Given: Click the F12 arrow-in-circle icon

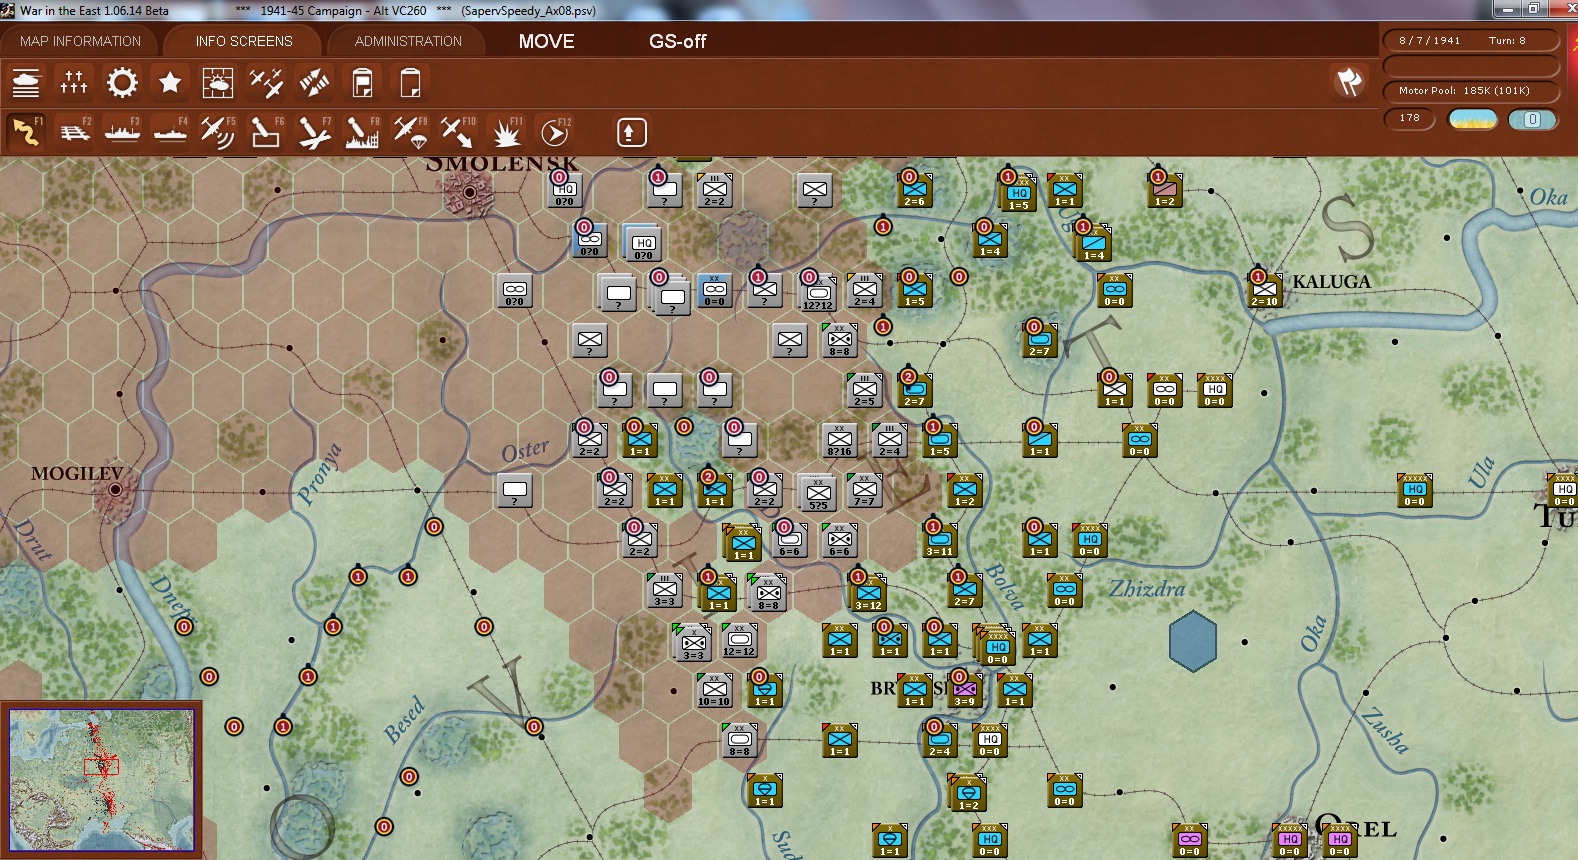Looking at the screenshot, I should tap(554, 132).
